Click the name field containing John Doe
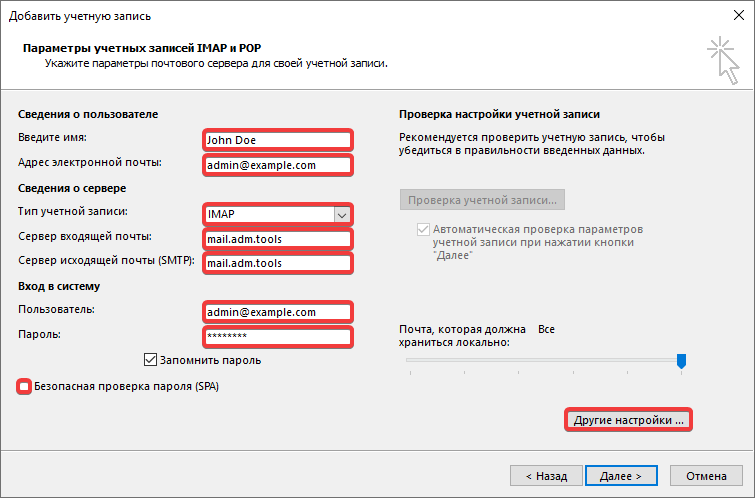755x498 pixels. pos(277,140)
